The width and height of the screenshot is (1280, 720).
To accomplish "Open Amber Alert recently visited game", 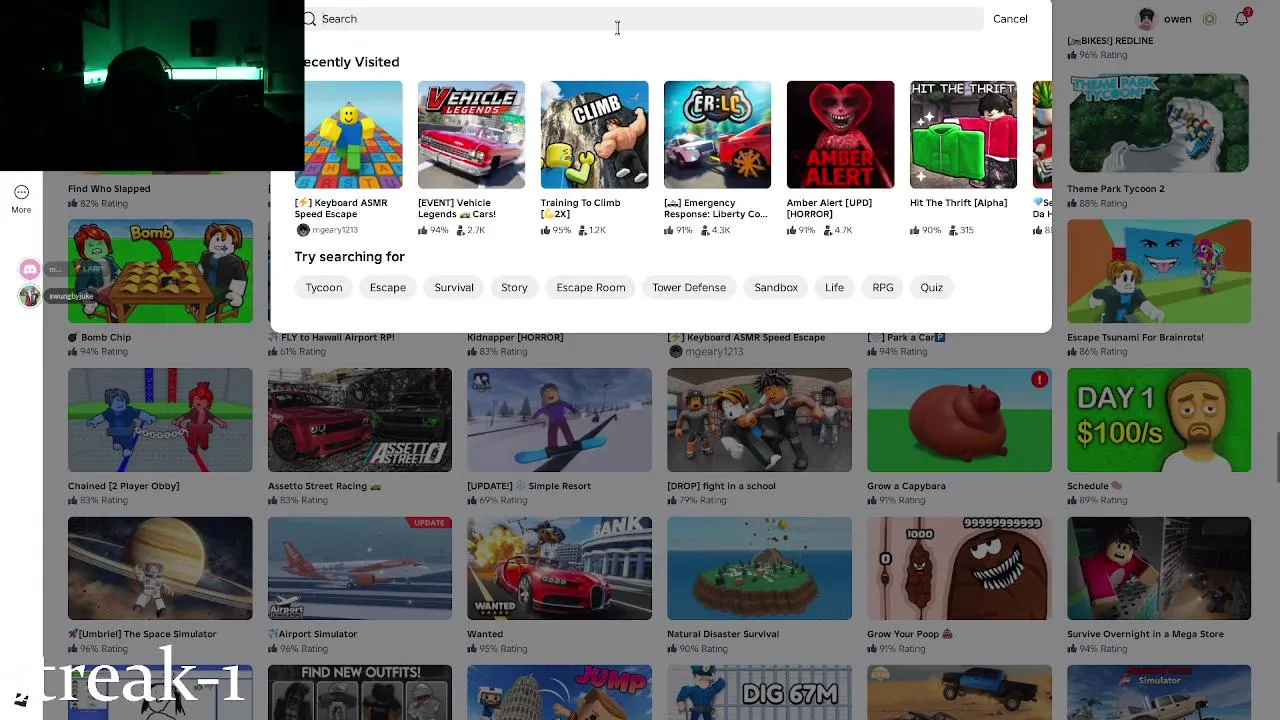I will pos(840,135).
